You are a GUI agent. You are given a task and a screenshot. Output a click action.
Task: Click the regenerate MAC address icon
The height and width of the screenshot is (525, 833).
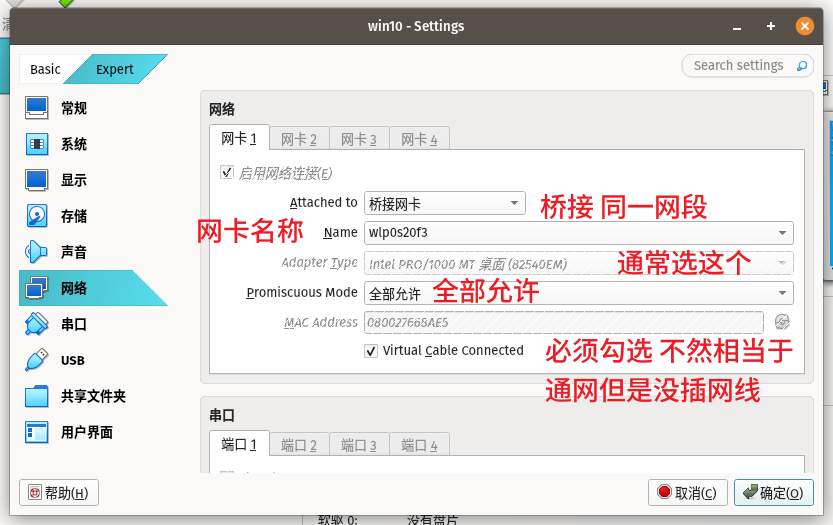point(782,322)
